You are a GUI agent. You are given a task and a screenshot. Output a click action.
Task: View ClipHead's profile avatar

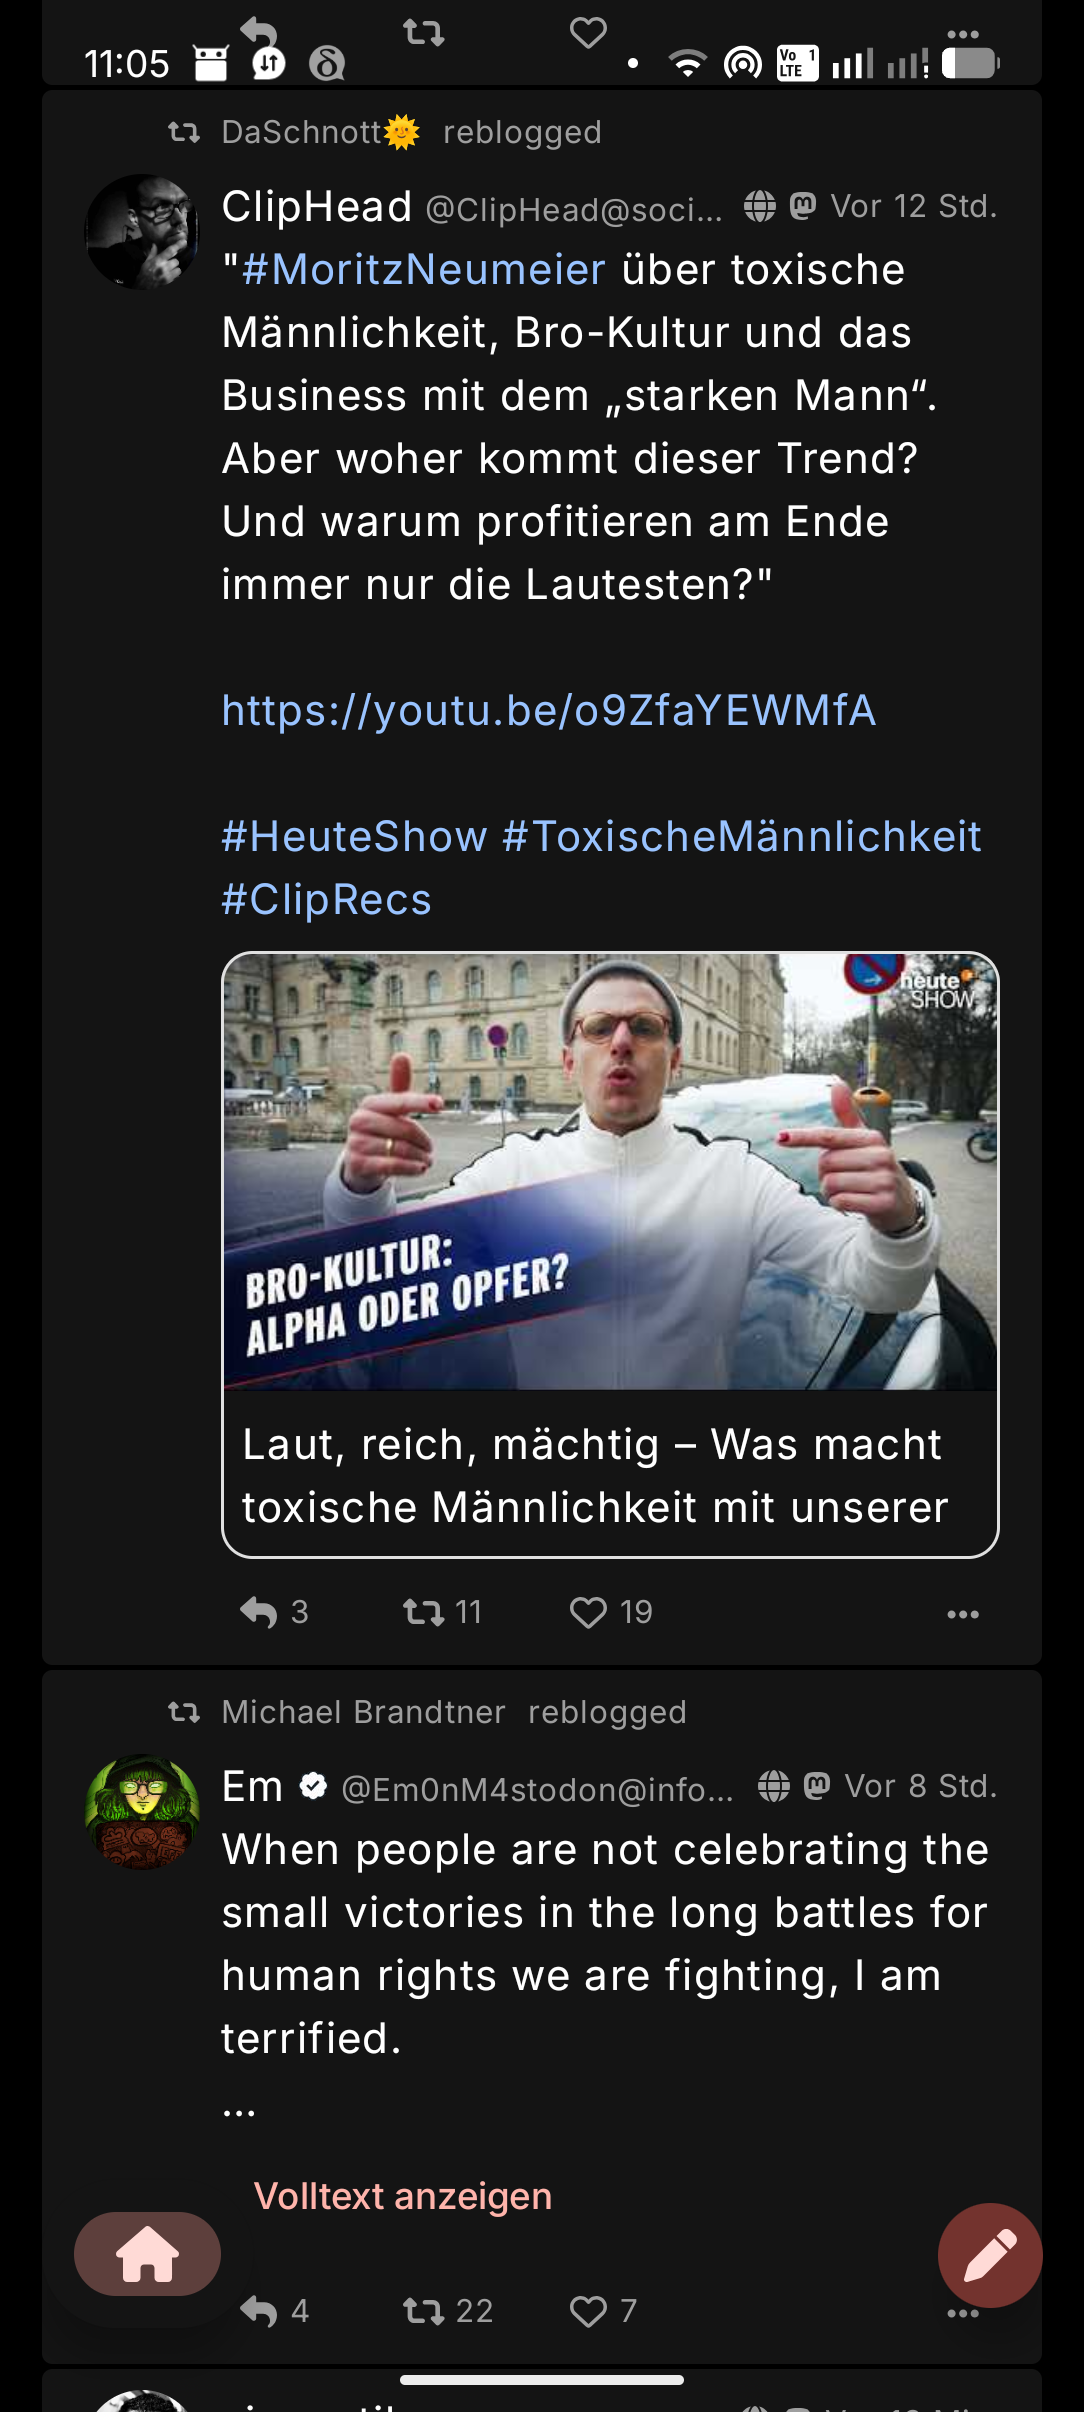(142, 232)
